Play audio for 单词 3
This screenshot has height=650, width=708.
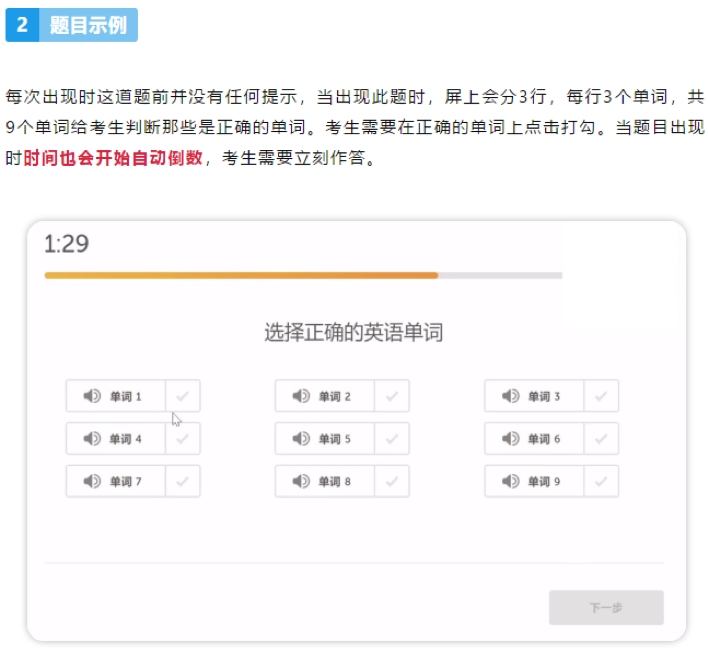coord(511,396)
